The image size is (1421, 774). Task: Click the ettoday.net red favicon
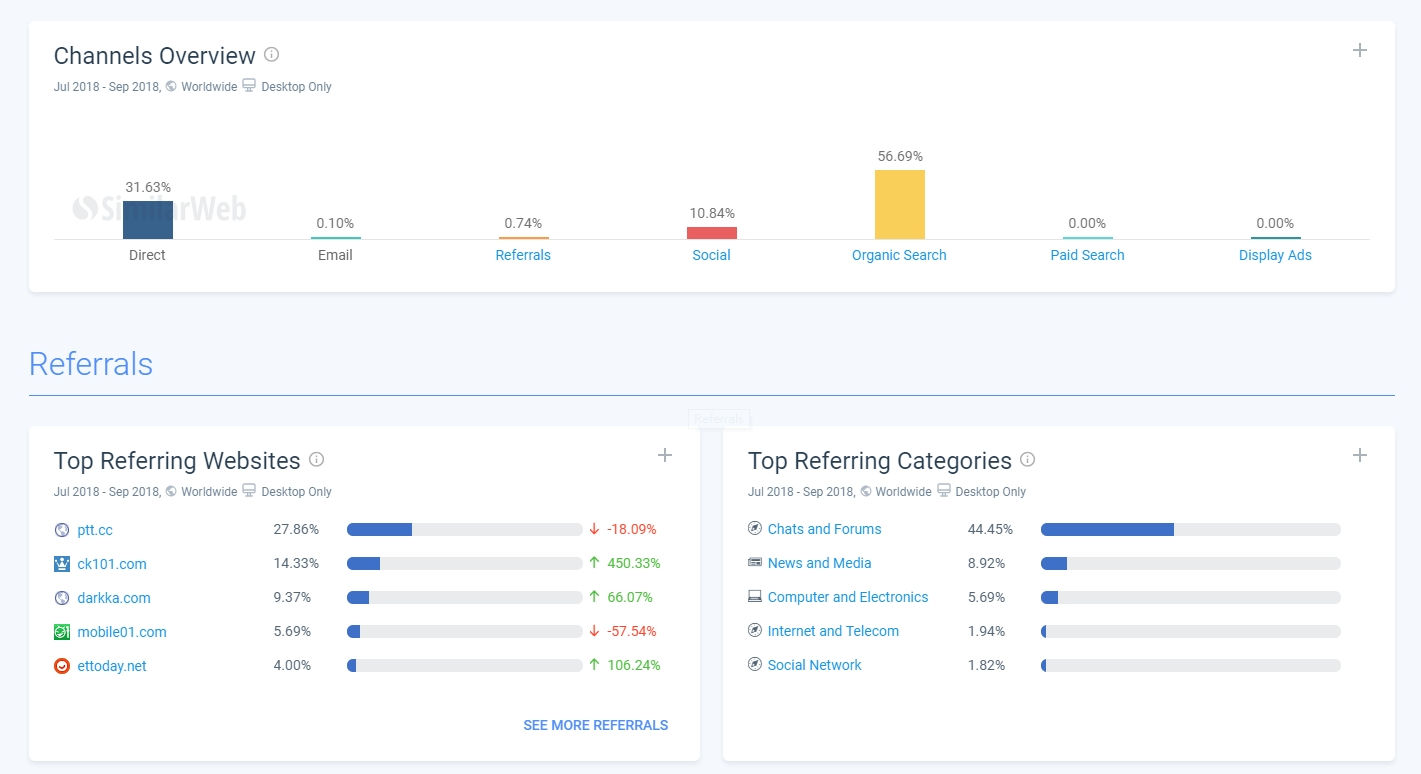[x=62, y=666]
